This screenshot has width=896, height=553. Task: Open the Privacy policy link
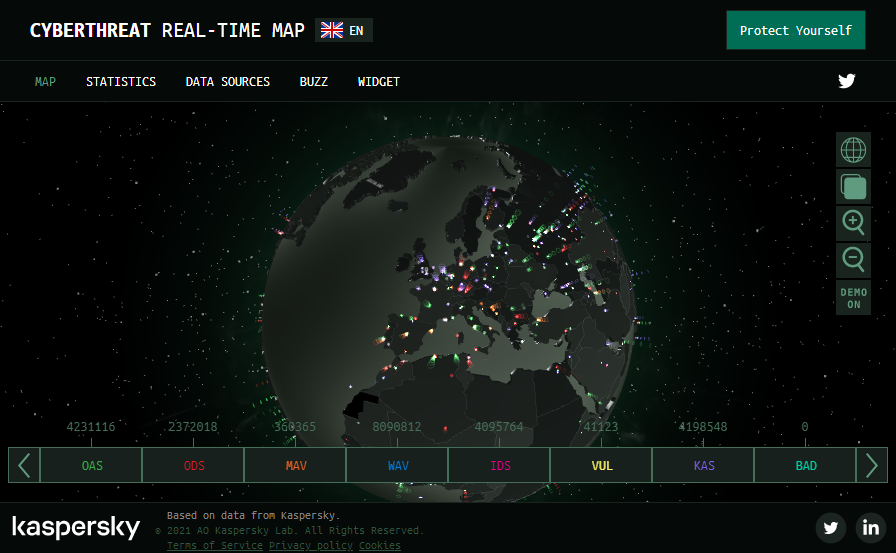coord(311,546)
